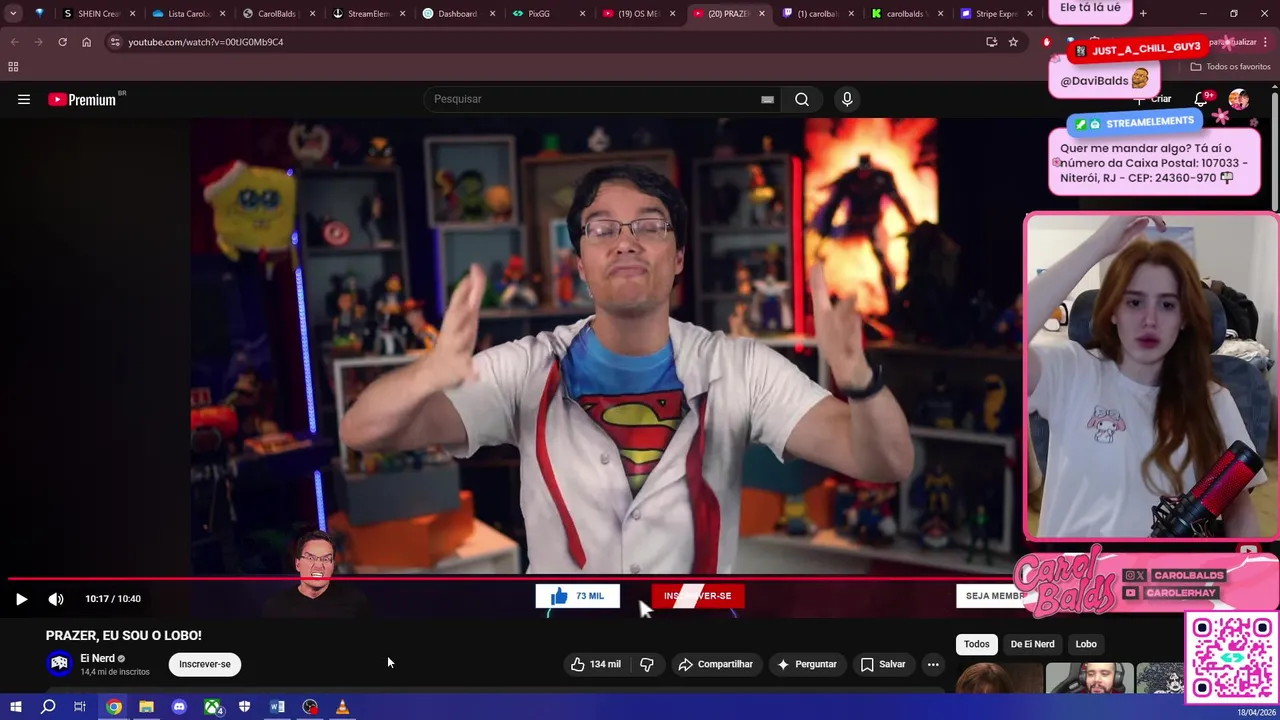Click the site info icon in address bar

pyautogui.click(x=115, y=42)
